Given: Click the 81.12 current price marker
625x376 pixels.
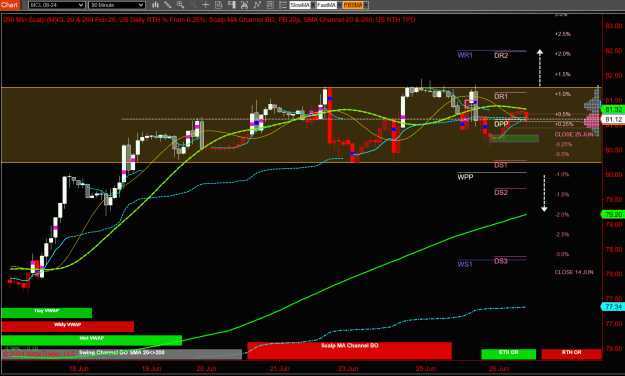Looking at the screenshot, I should (x=613, y=119).
